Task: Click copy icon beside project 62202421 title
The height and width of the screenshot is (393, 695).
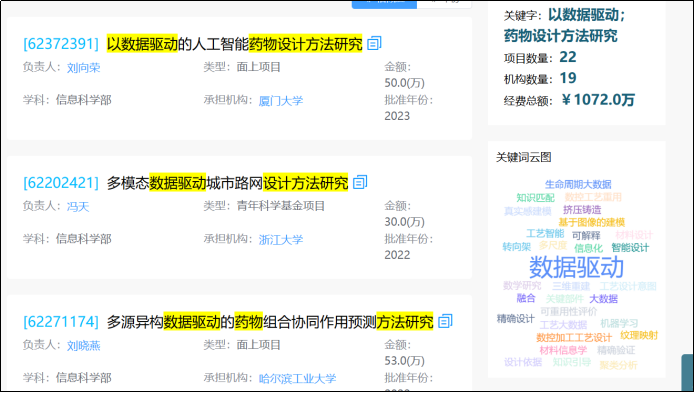Action: (x=360, y=182)
